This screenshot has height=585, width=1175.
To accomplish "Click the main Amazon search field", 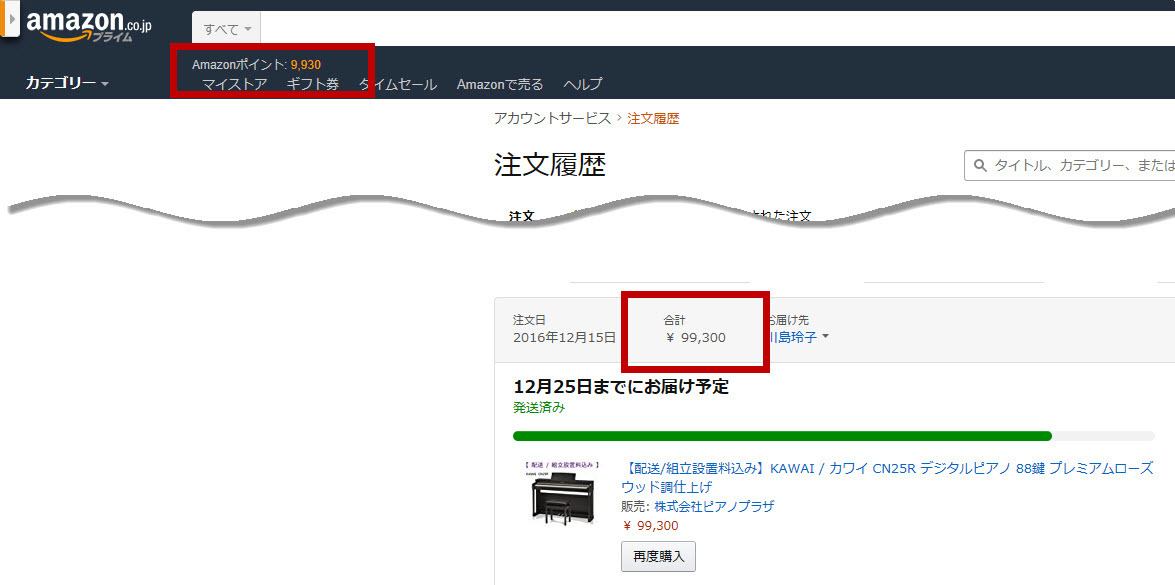I will (x=718, y=29).
